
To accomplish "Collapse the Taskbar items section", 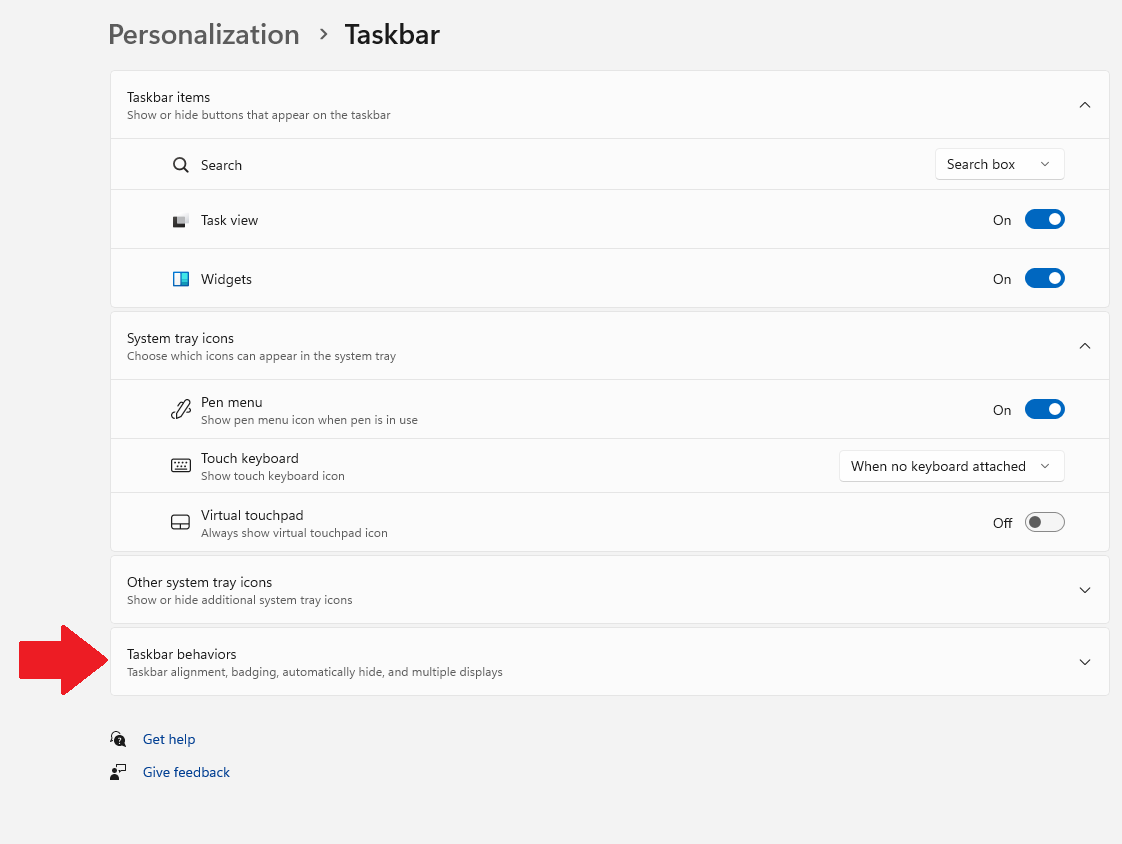I will [x=1084, y=104].
